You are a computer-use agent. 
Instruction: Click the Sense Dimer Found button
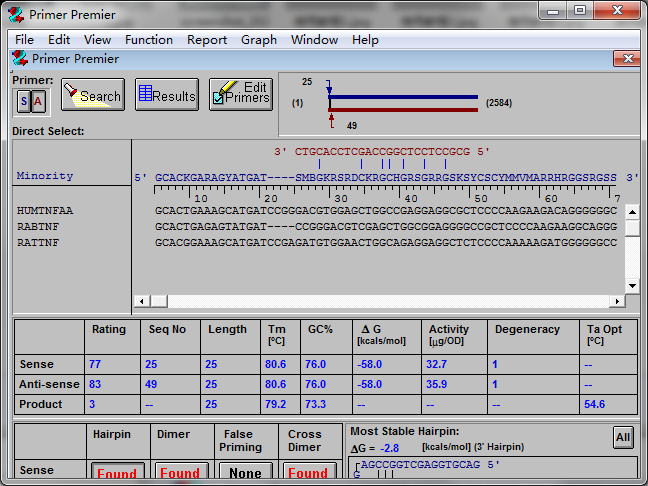(180, 473)
